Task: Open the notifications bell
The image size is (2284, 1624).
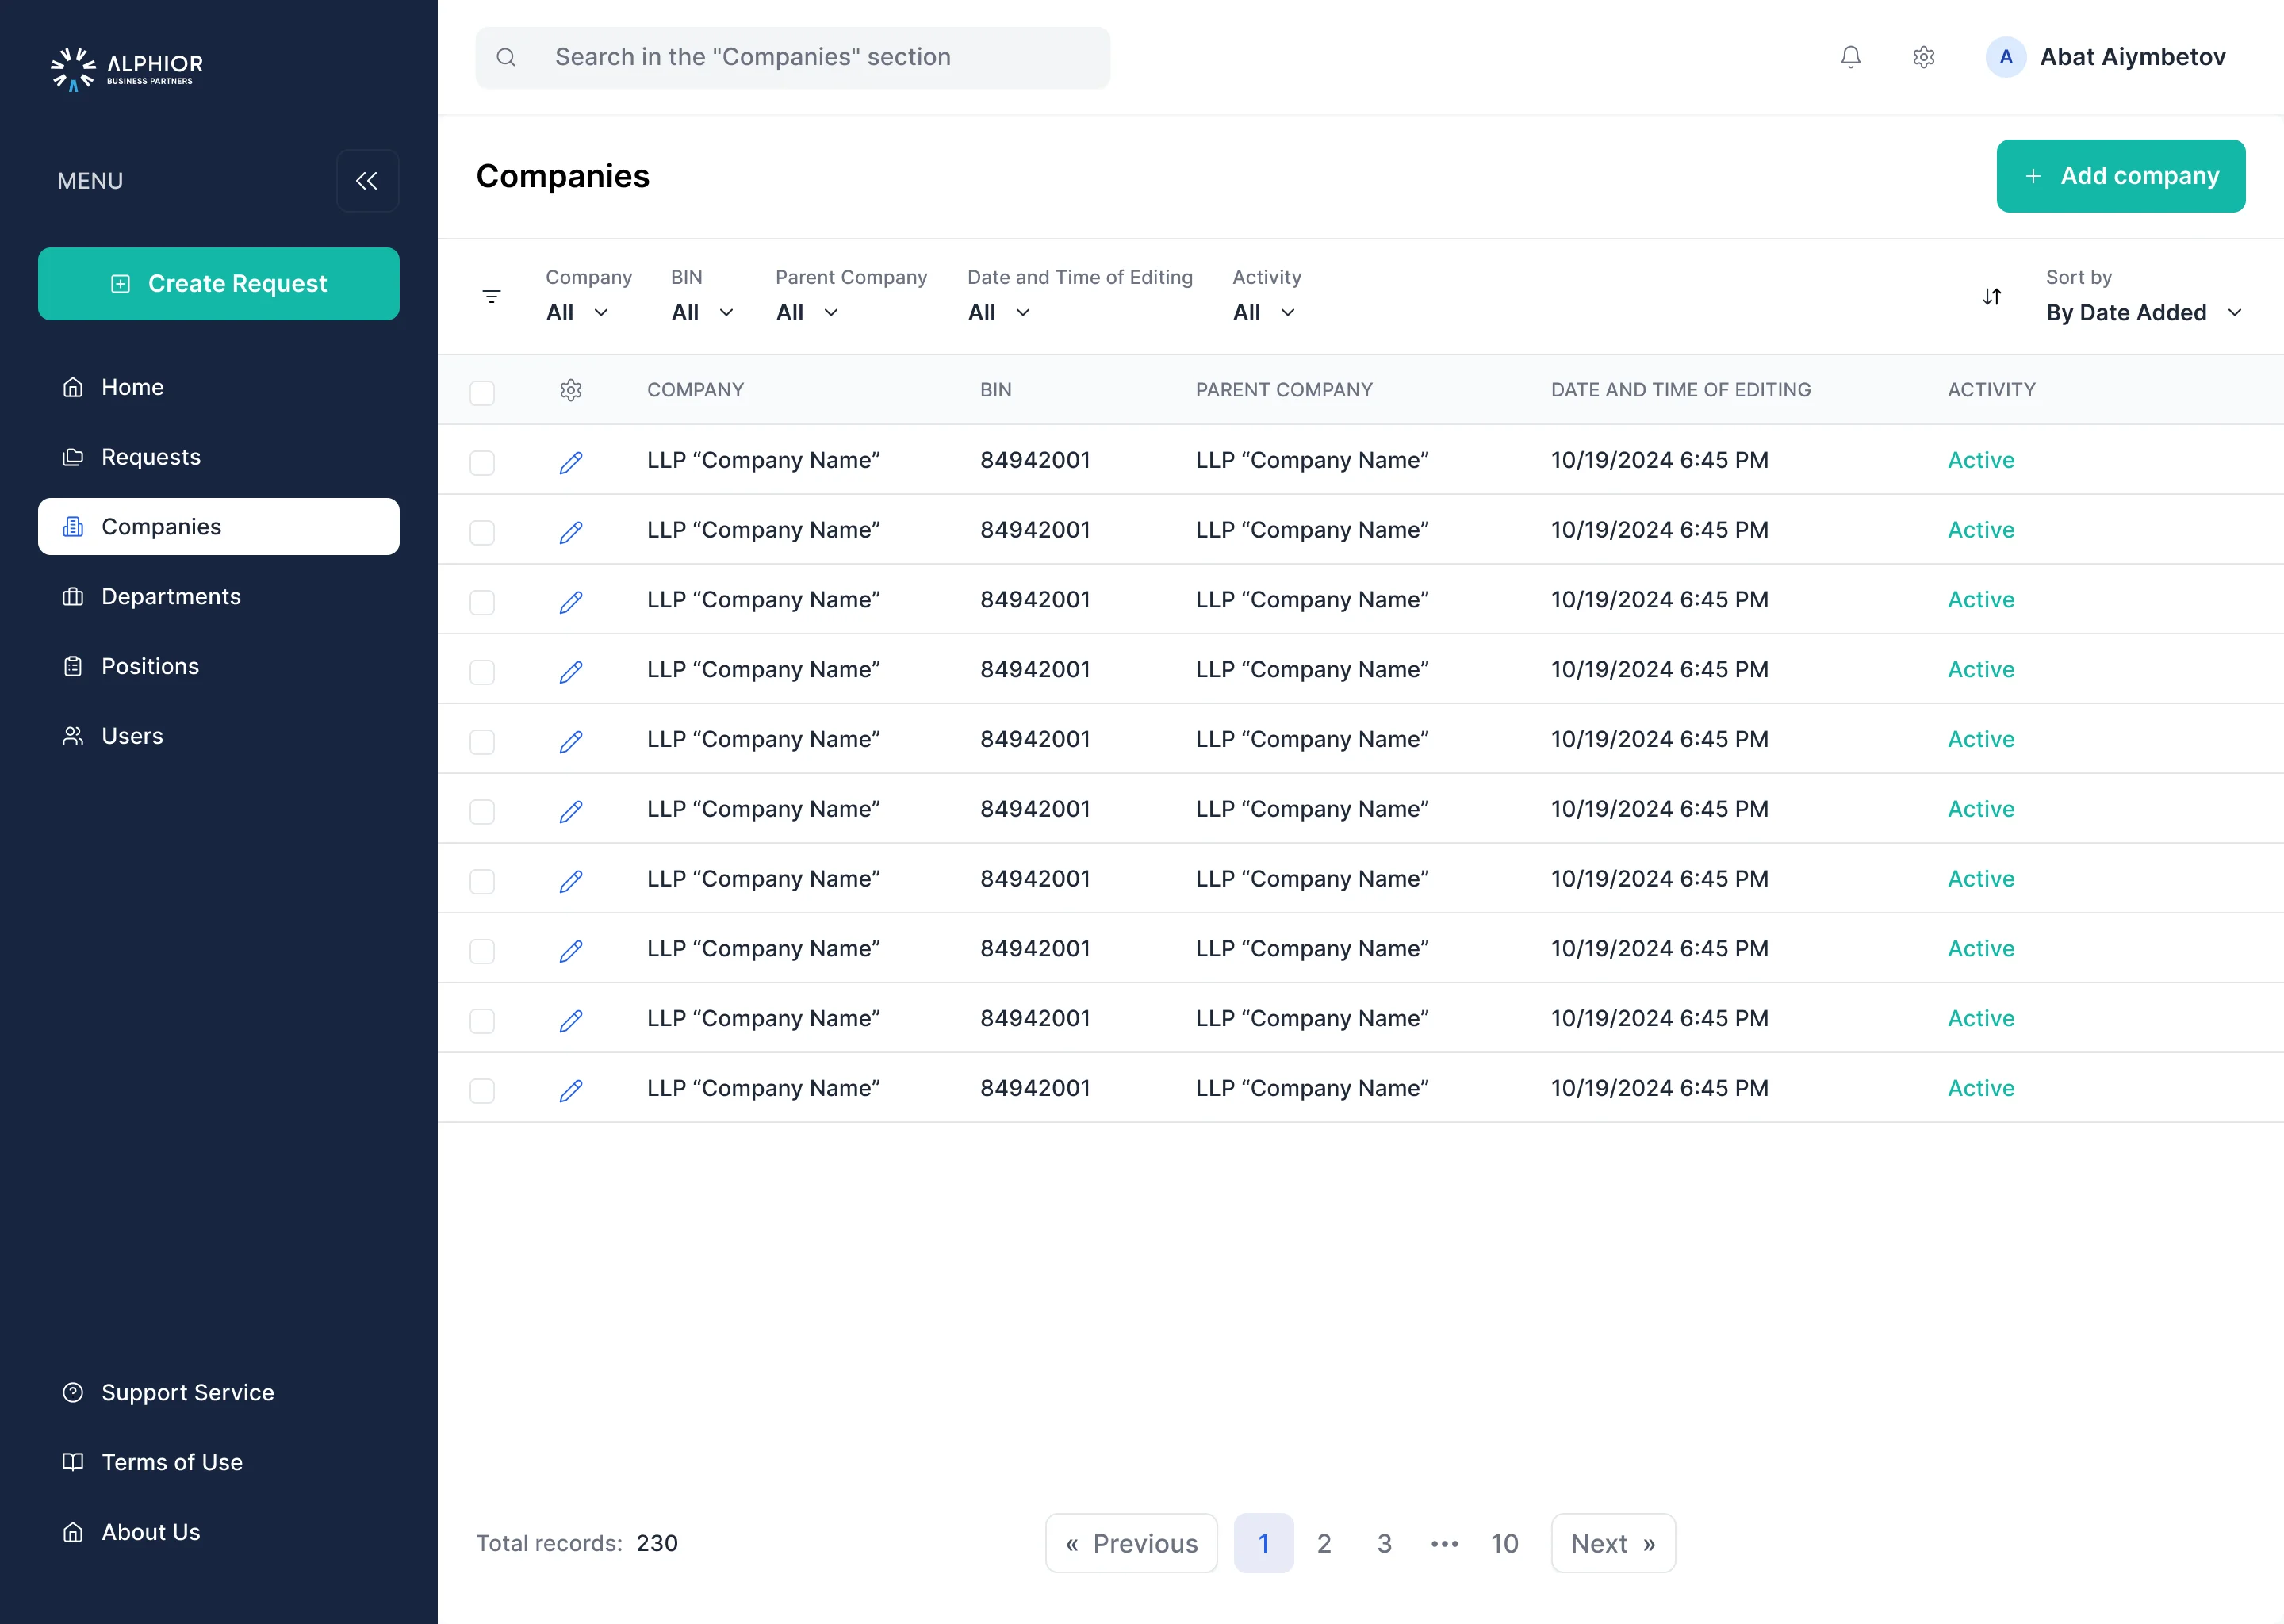Action: coord(1850,57)
